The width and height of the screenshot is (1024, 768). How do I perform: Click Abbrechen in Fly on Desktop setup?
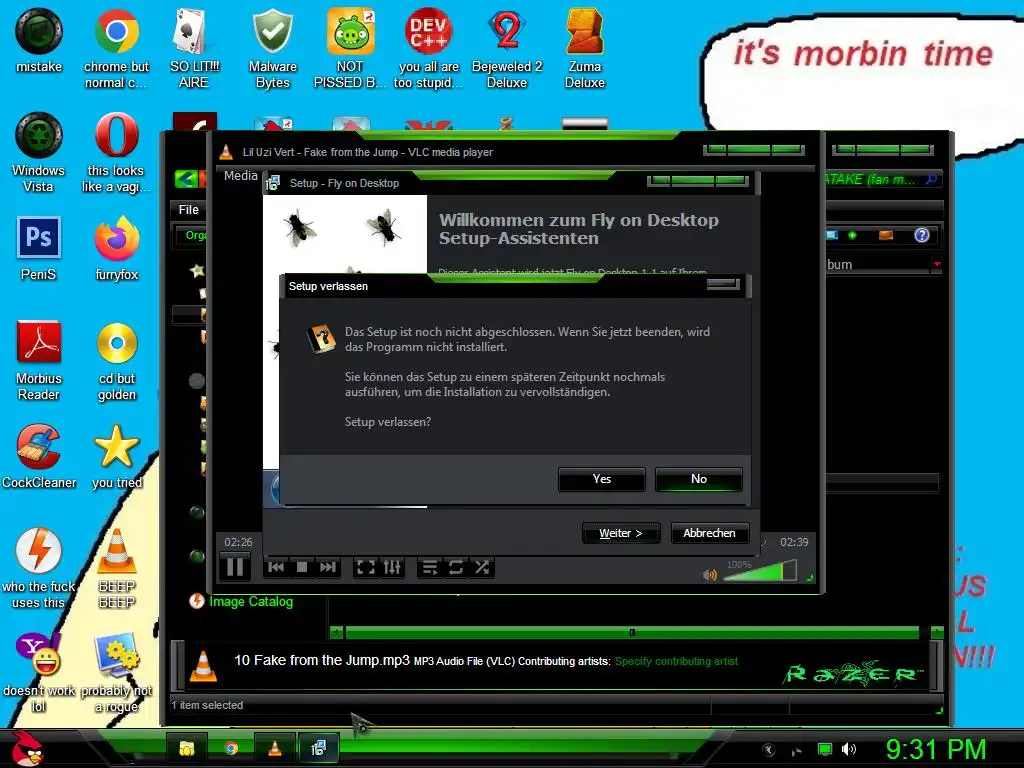(x=709, y=533)
